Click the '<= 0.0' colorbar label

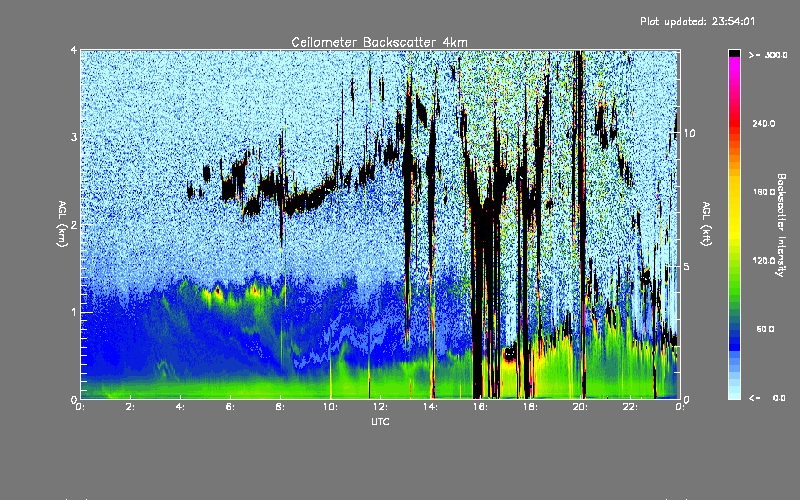(x=767, y=397)
